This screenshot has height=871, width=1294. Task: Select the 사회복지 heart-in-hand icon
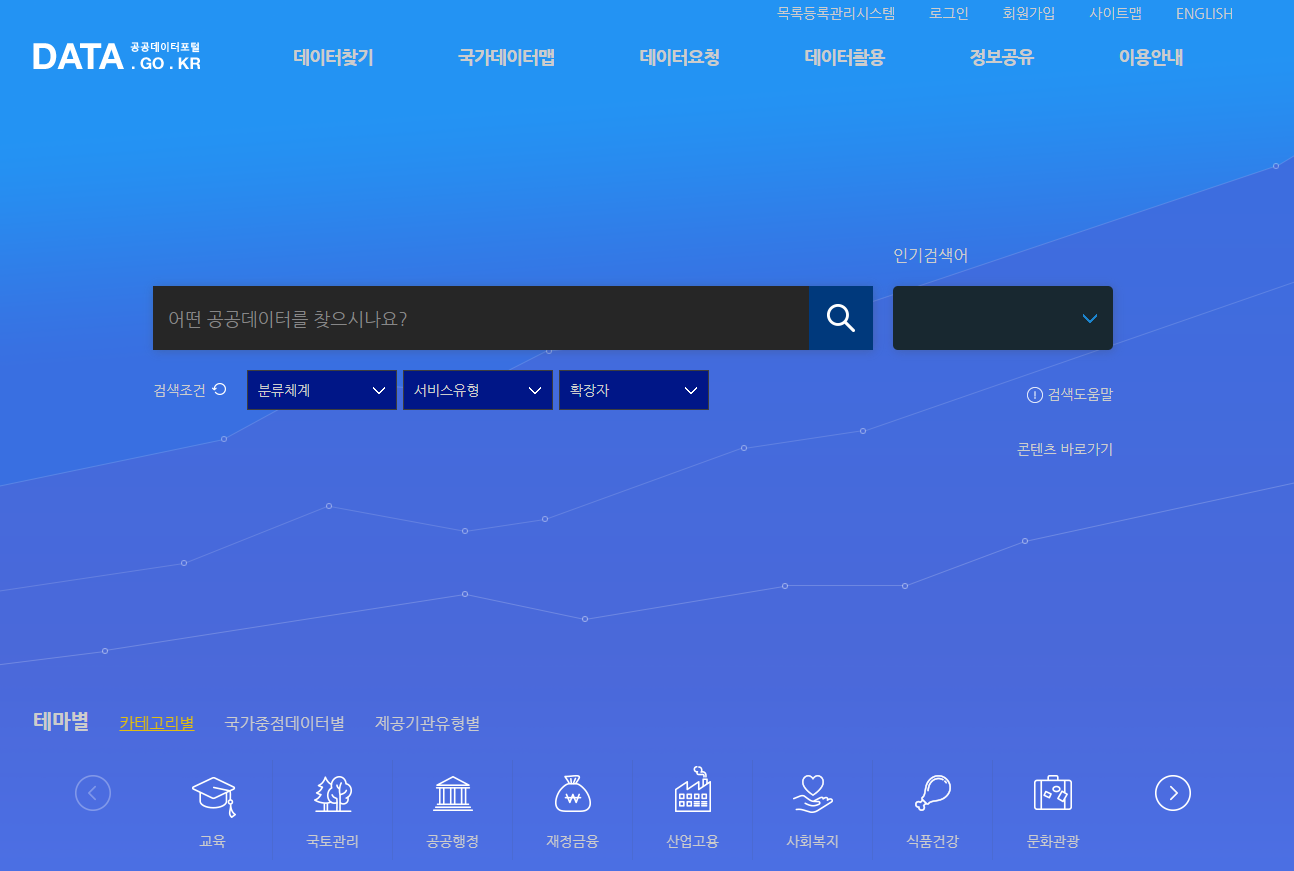[813, 794]
